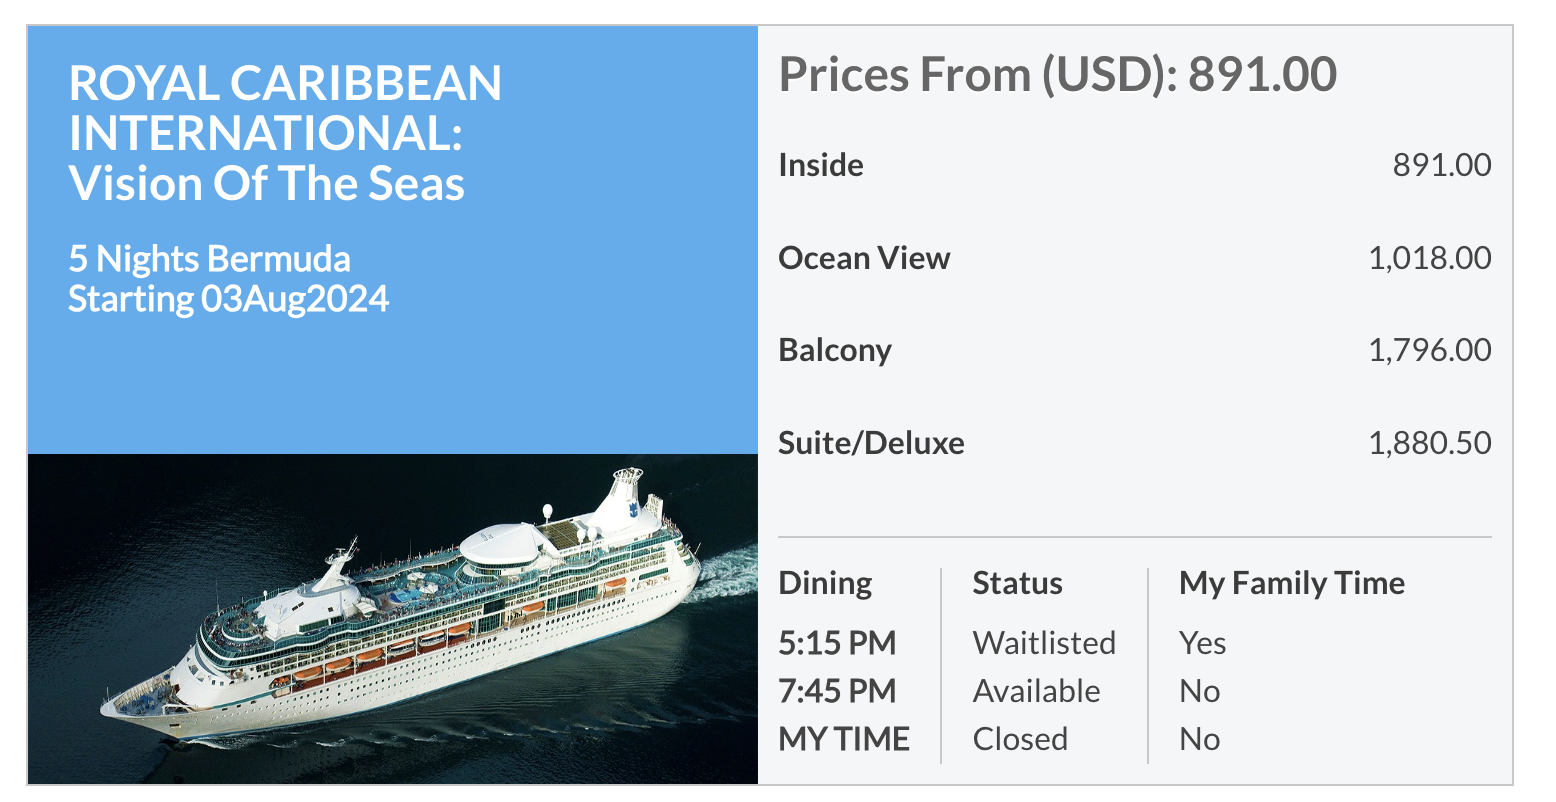Click the My Family Time column header
Image resolution: width=1556 pixels, height=802 pixels.
click(1292, 584)
